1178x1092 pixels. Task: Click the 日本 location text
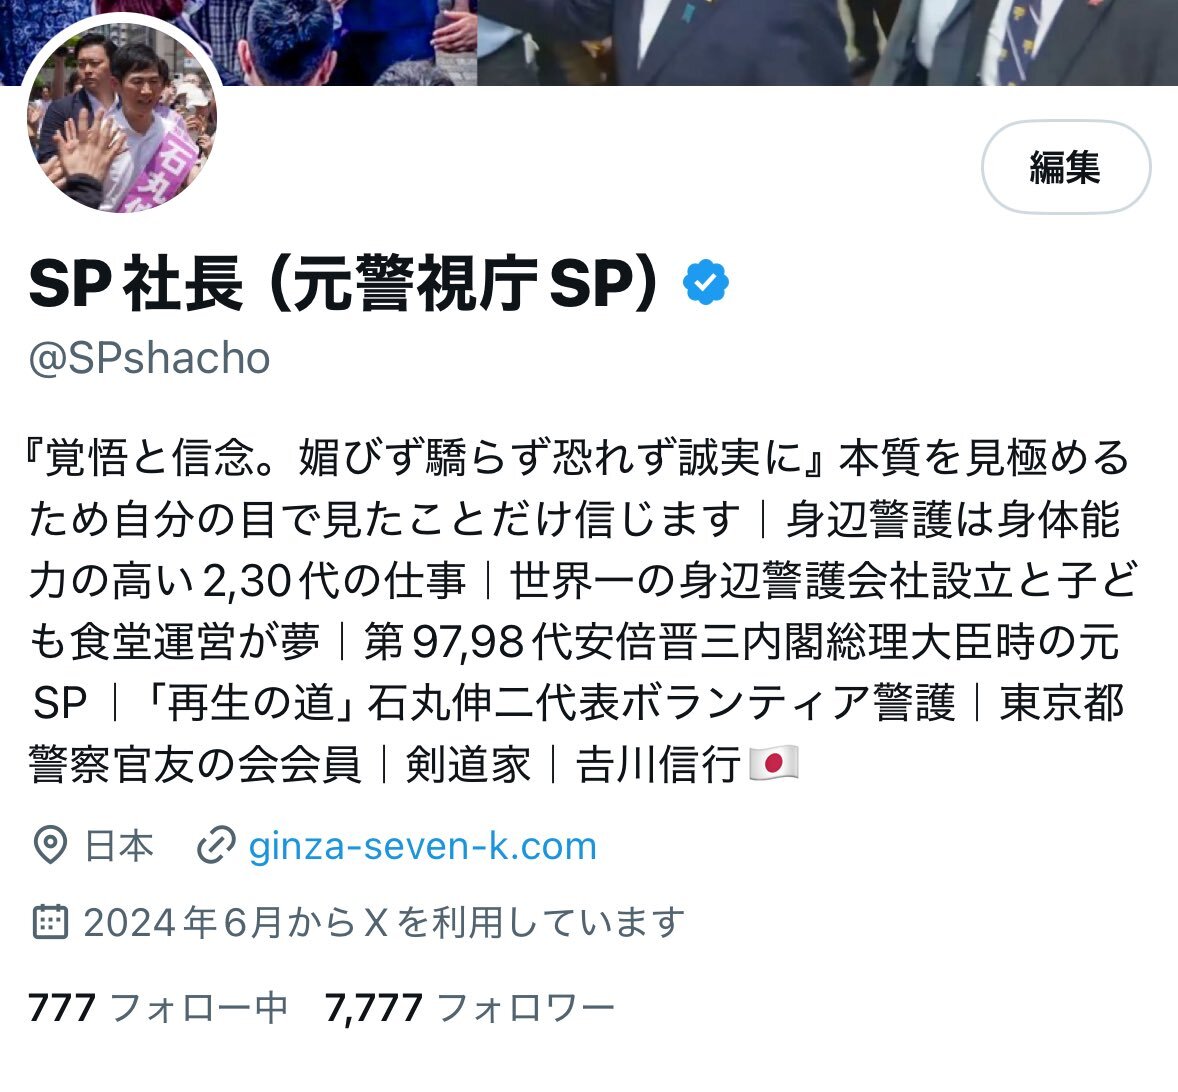(x=119, y=846)
